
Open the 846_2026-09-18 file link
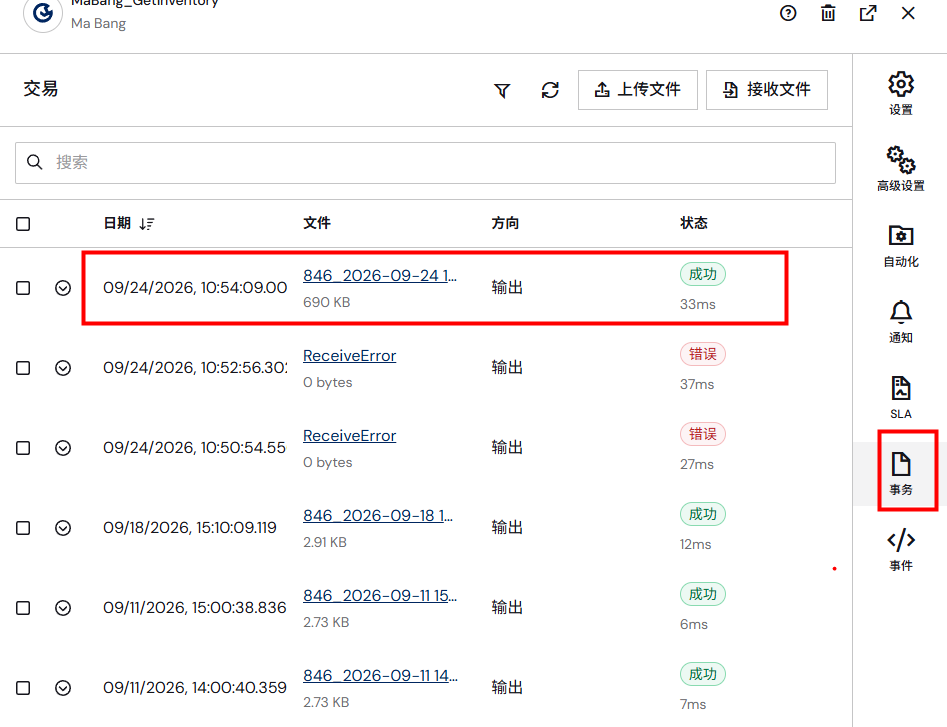[378, 516]
